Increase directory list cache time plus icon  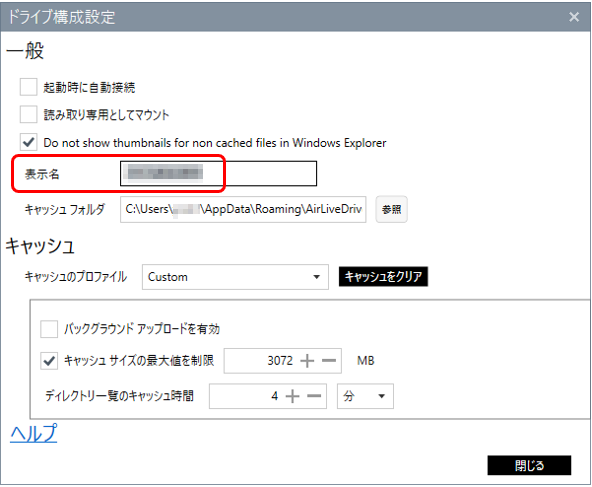click(293, 396)
